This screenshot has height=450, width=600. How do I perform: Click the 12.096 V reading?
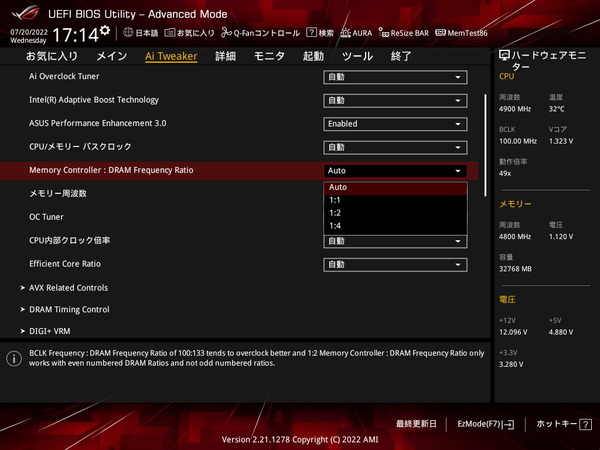513,332
